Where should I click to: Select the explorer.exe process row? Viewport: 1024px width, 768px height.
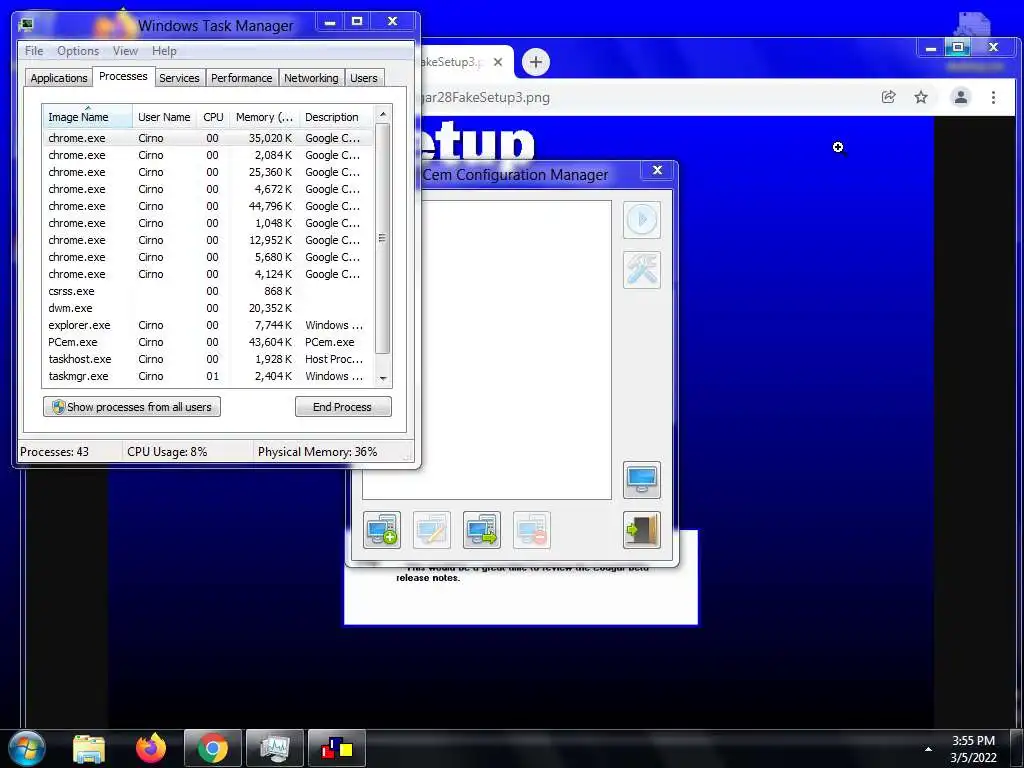point(209,325)
